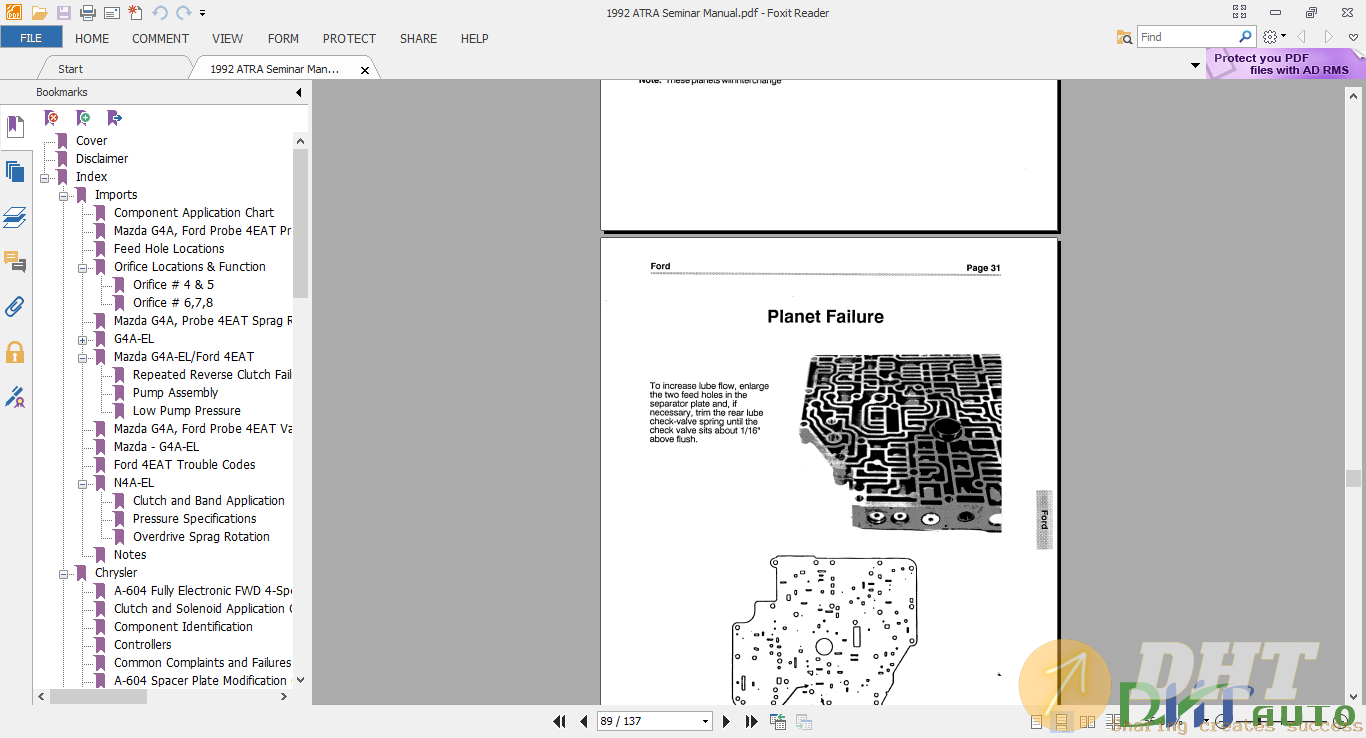Collapse the N4A-EL bookmark node
Screen dimensions: 1366x738
(x=82, y=483)
